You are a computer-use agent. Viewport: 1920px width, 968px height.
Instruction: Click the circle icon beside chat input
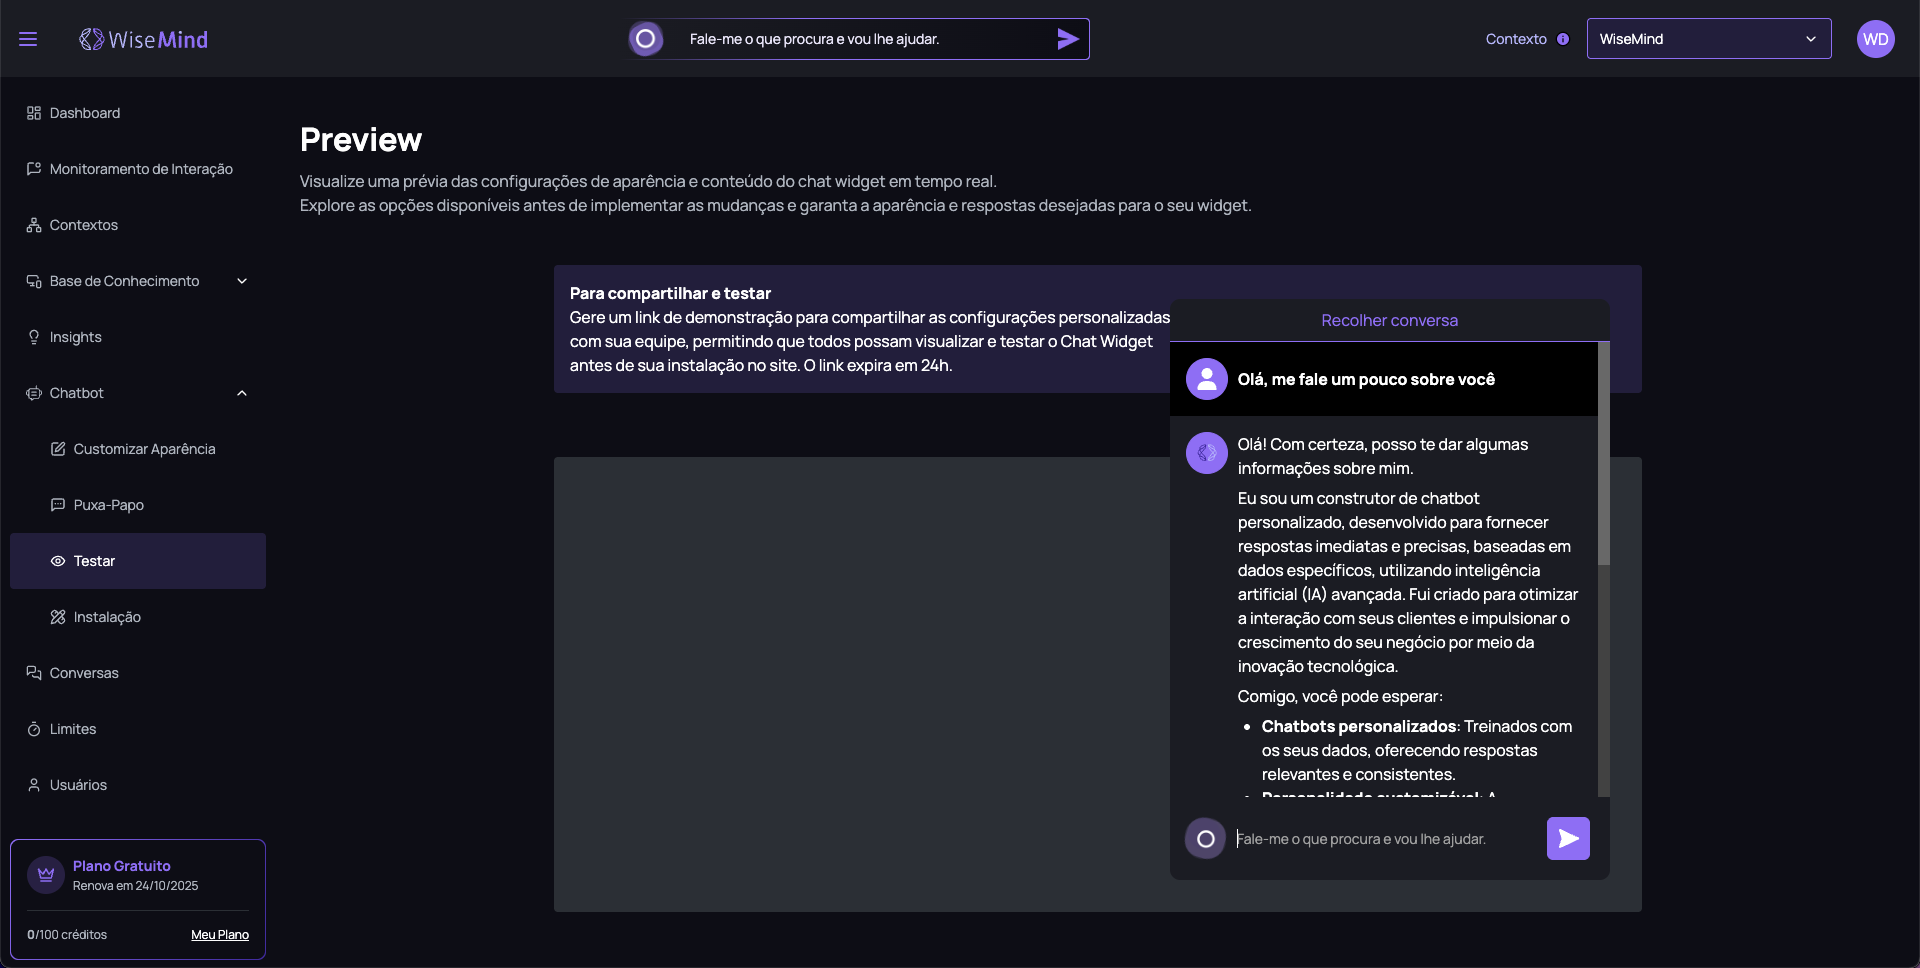1206,839
